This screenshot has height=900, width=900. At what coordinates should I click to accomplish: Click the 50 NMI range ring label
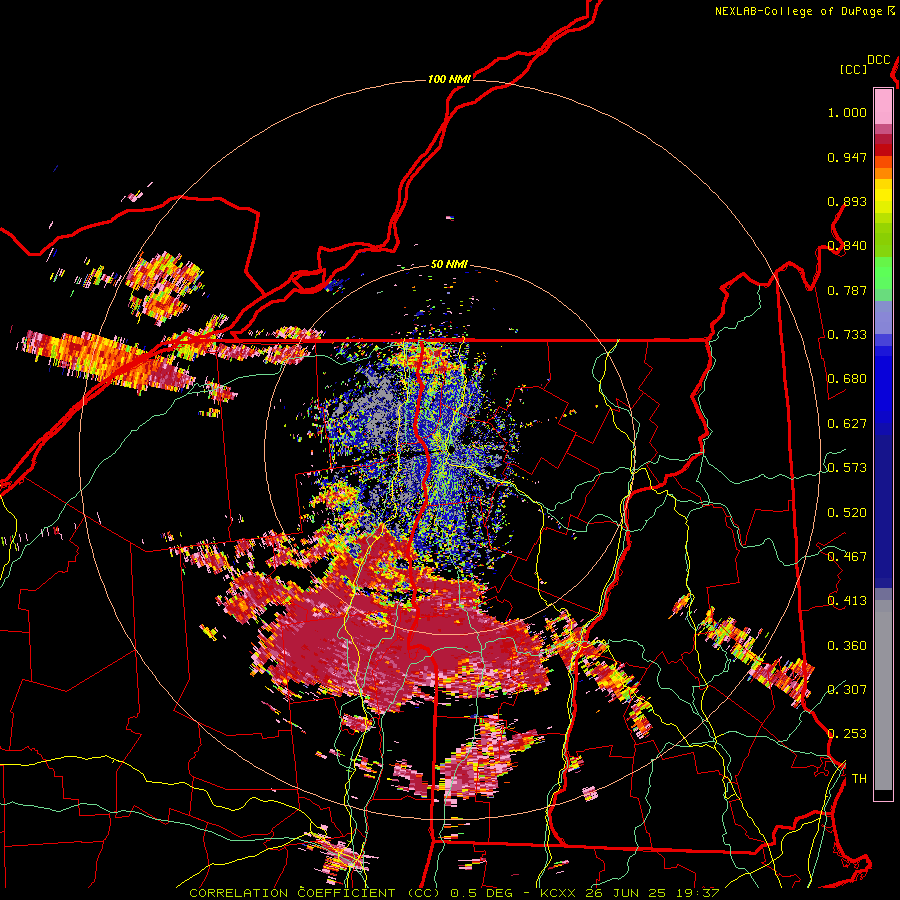click(449, 265)
